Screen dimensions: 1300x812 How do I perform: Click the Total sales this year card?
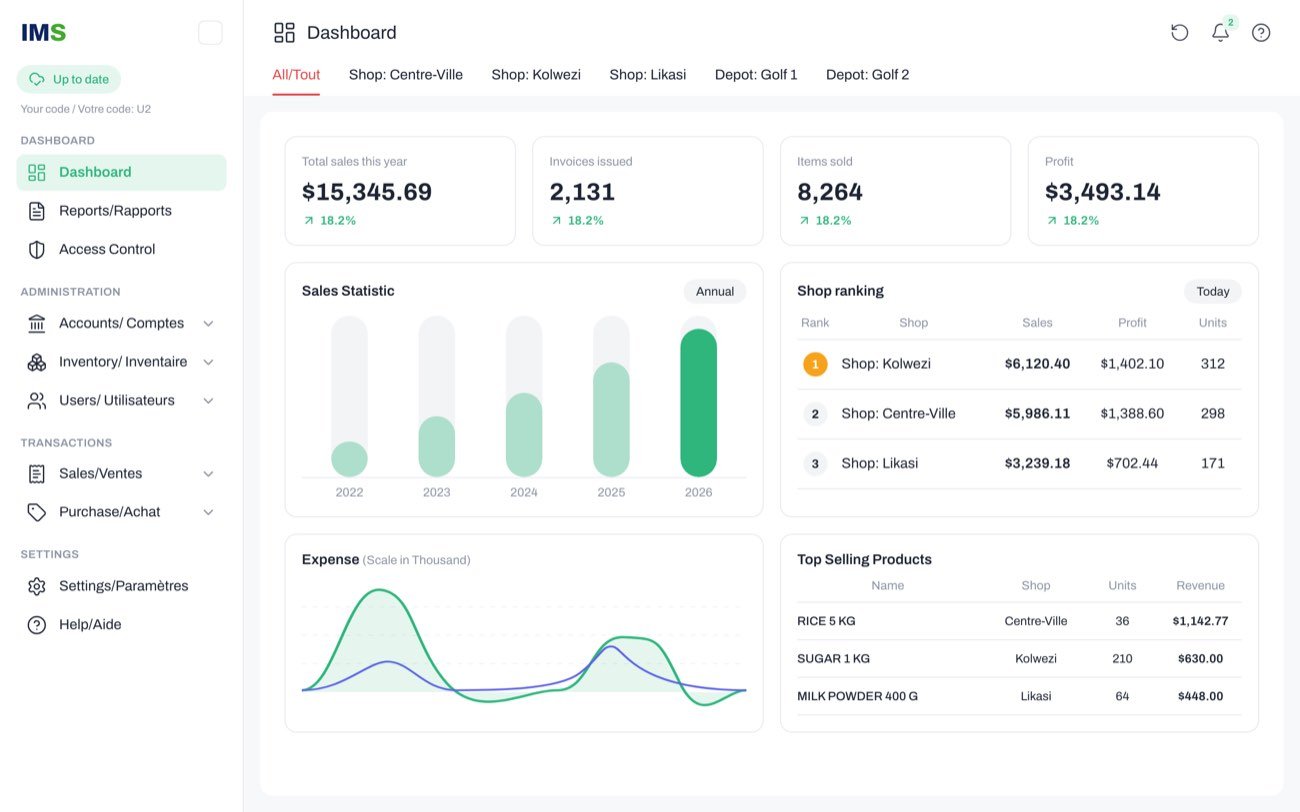pos(400,191)
